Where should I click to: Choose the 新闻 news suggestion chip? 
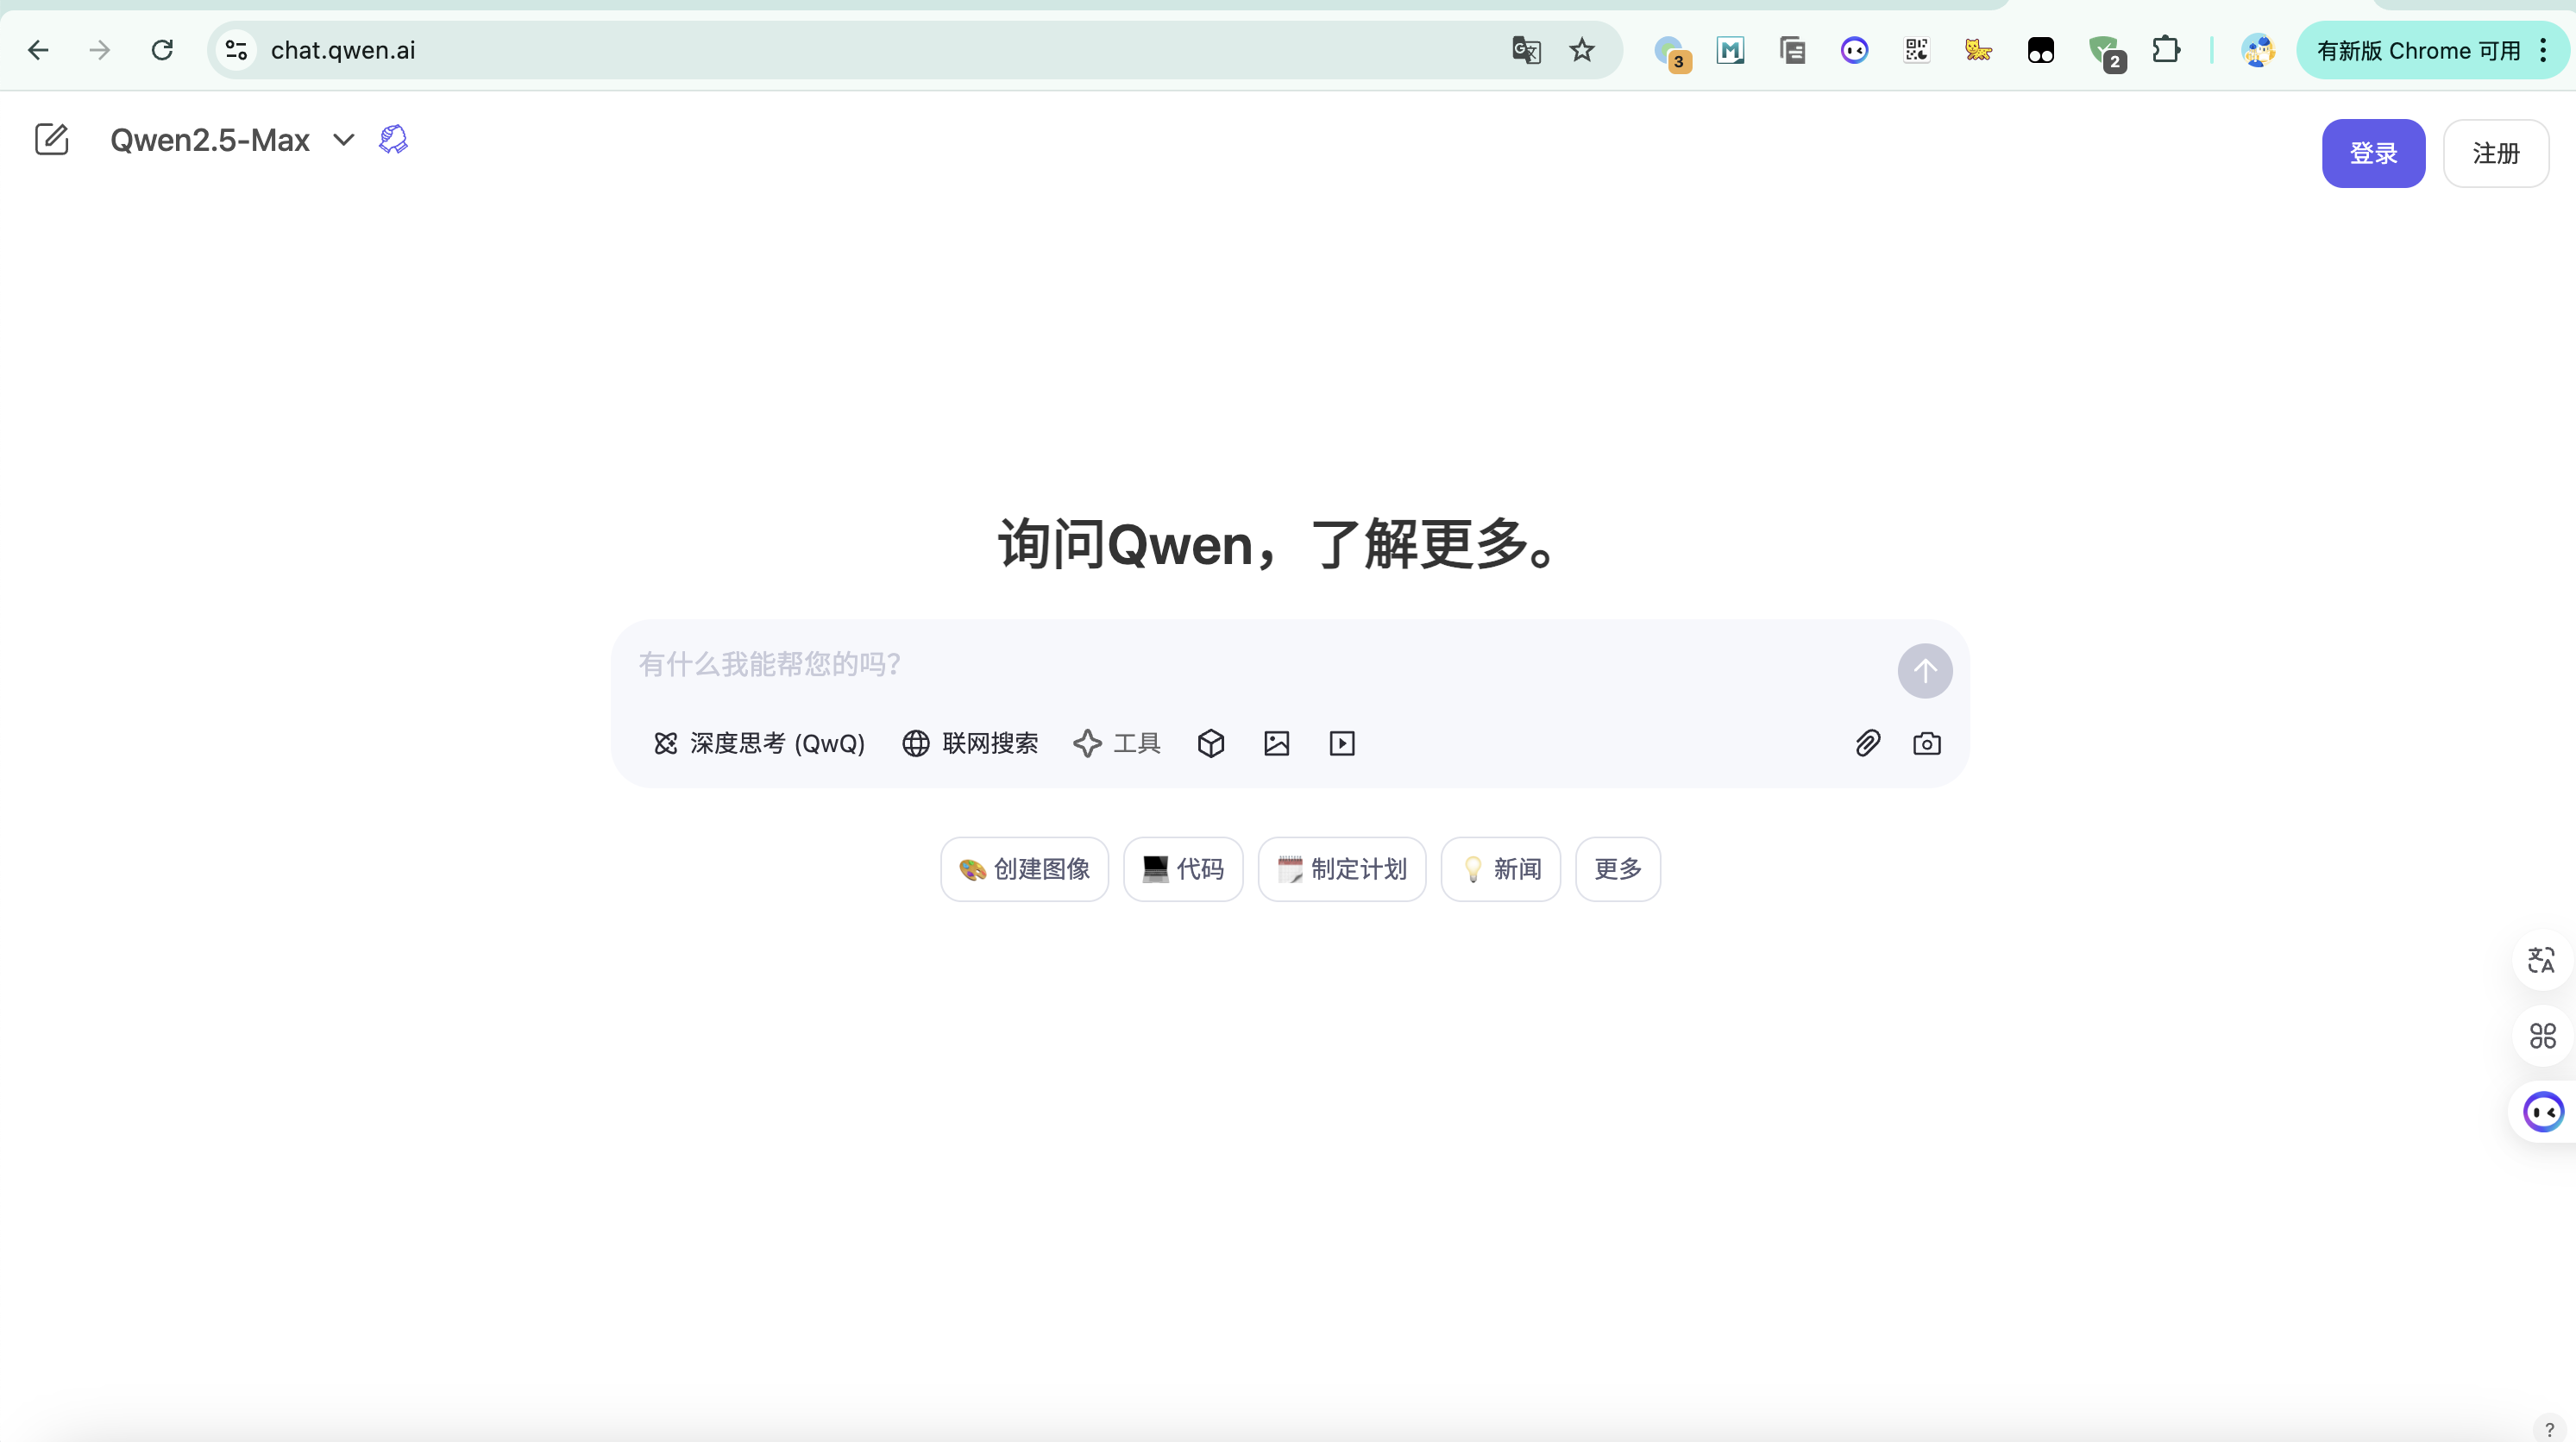pos(1500,869)
